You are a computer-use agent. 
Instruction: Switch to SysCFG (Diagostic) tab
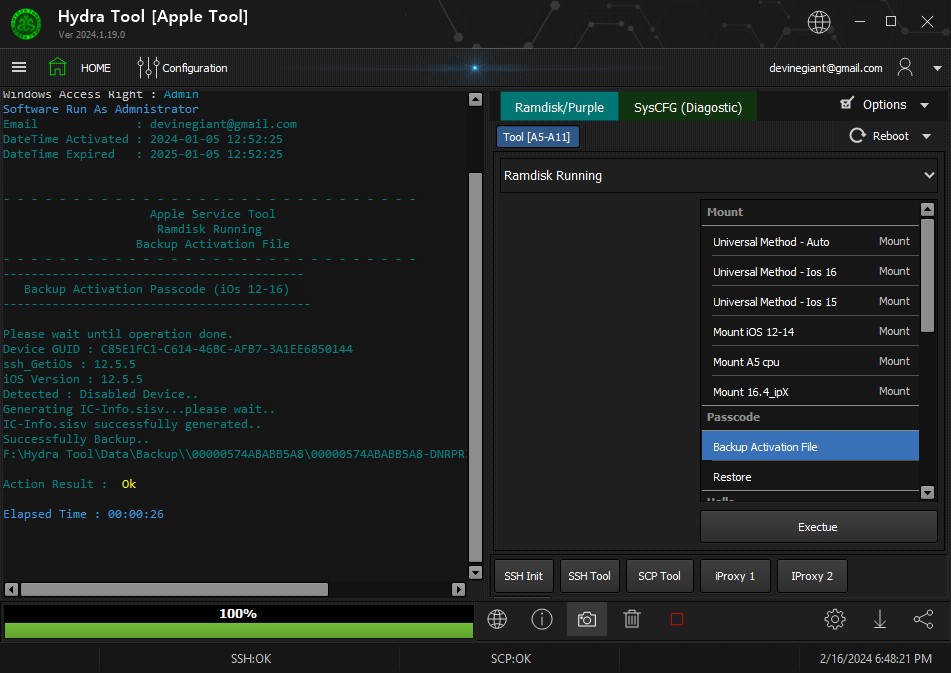click(687, 107)
